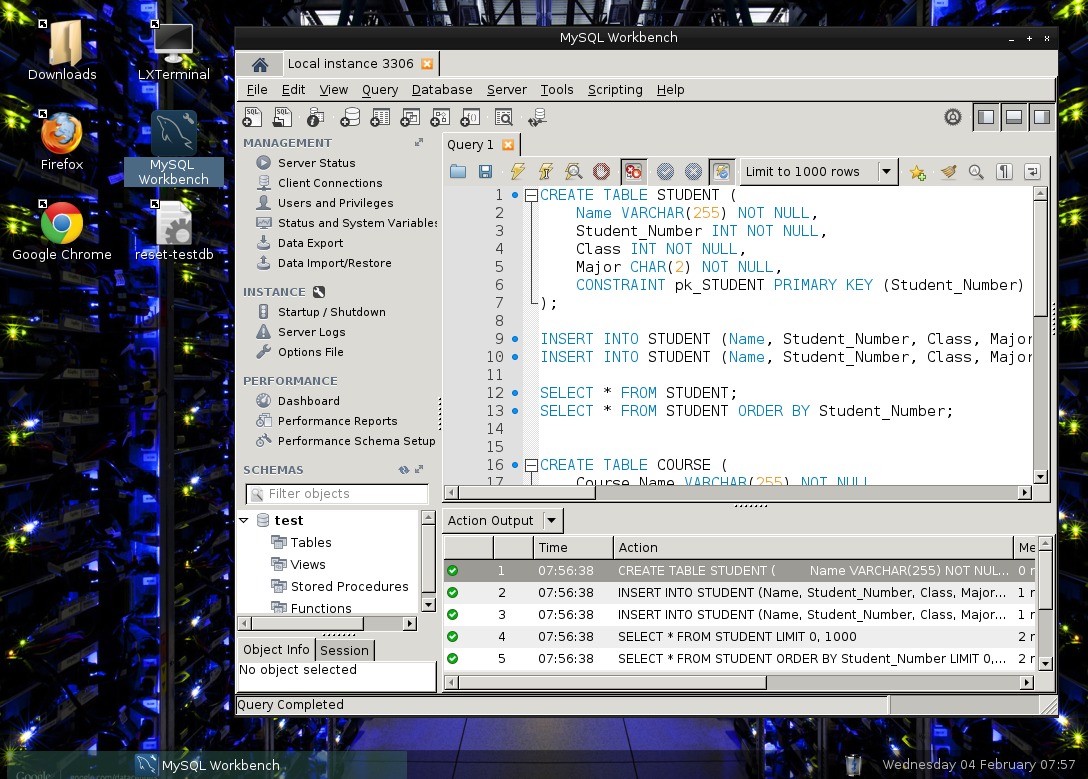Create a new stored procedure icon

coord(440,117)
